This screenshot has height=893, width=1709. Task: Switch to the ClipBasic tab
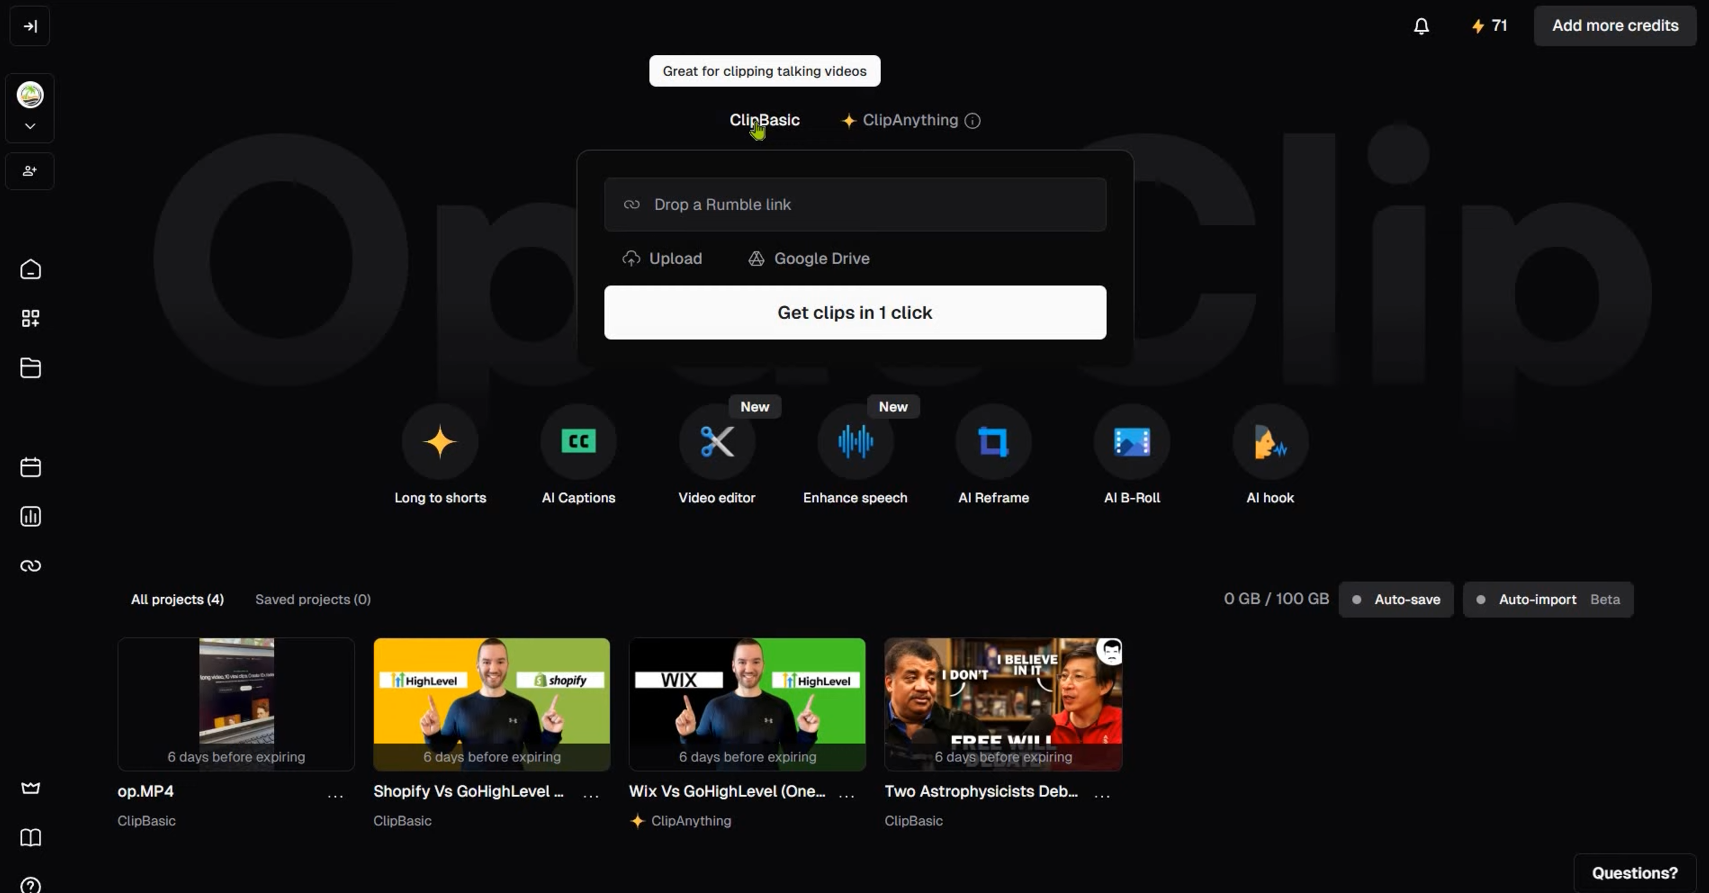(x=764, y=120)
